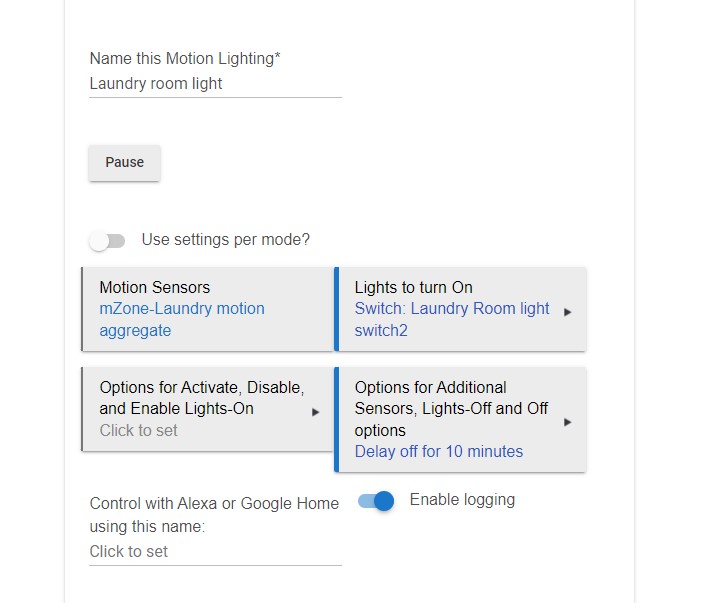Click Click to set under Activate options
The image size is (720, 603).
pos(138,430)
